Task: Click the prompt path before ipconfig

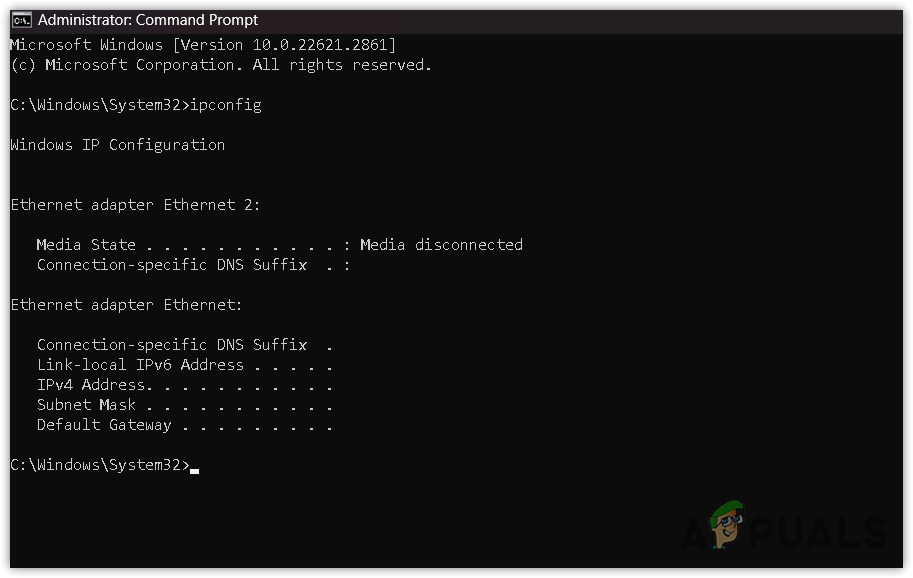Action: click(x=99, y=105)
